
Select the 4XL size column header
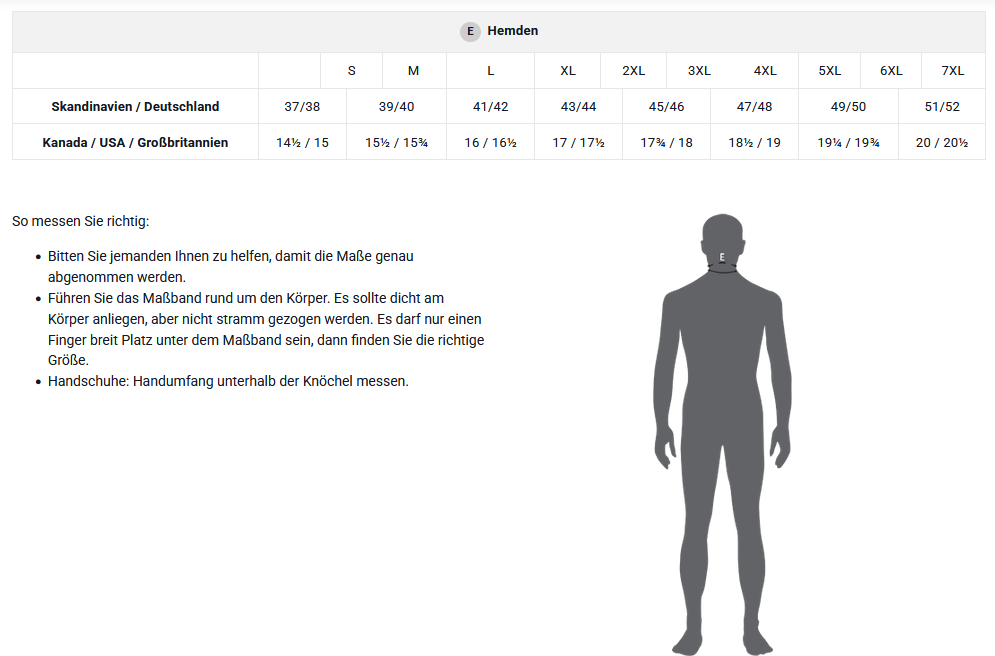765,71
